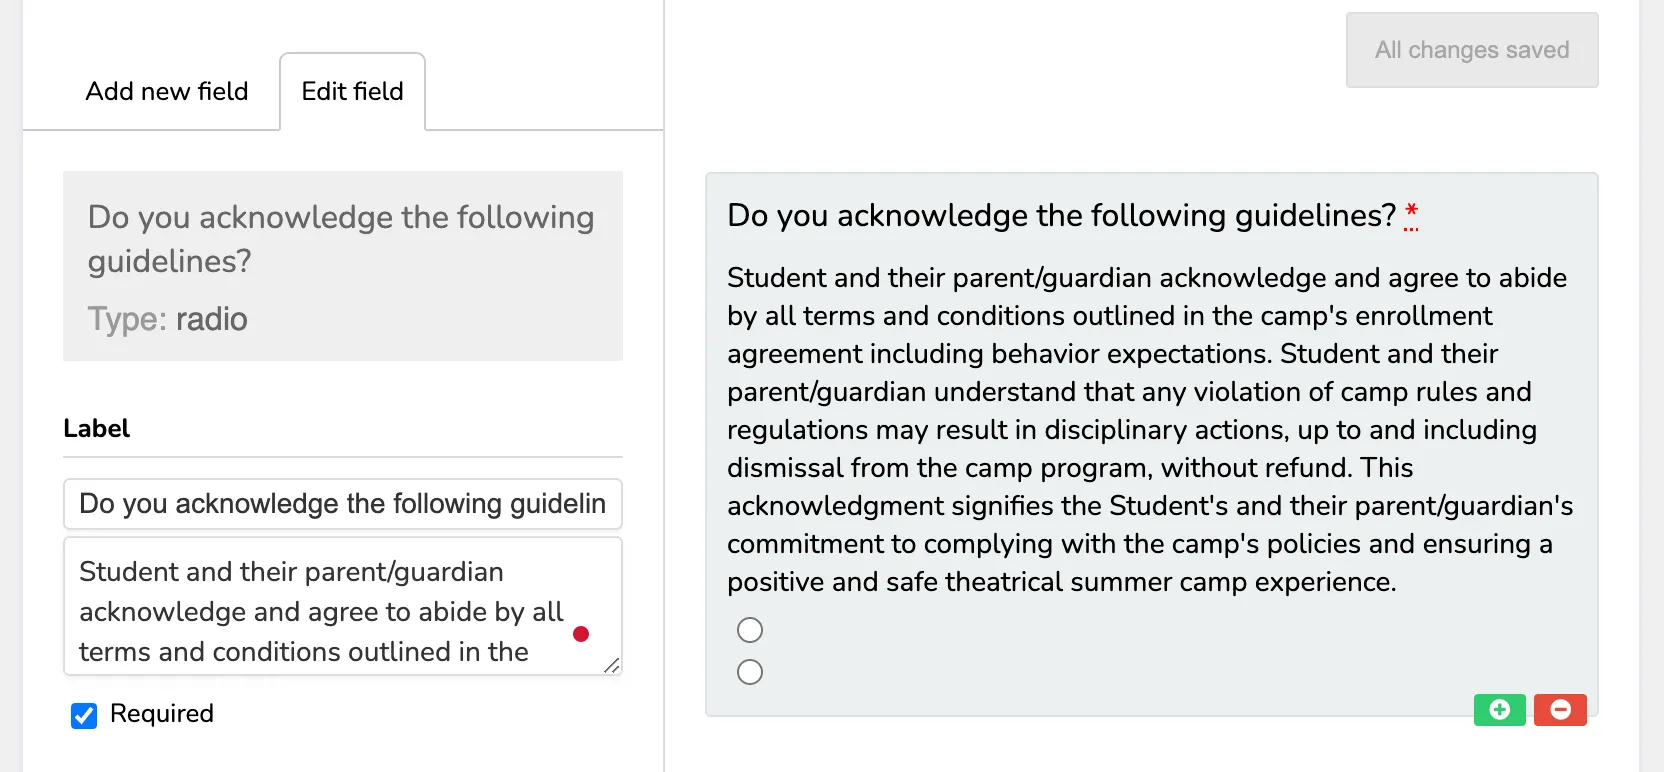Click the description textarea corner grip

[x=612, y=665]
